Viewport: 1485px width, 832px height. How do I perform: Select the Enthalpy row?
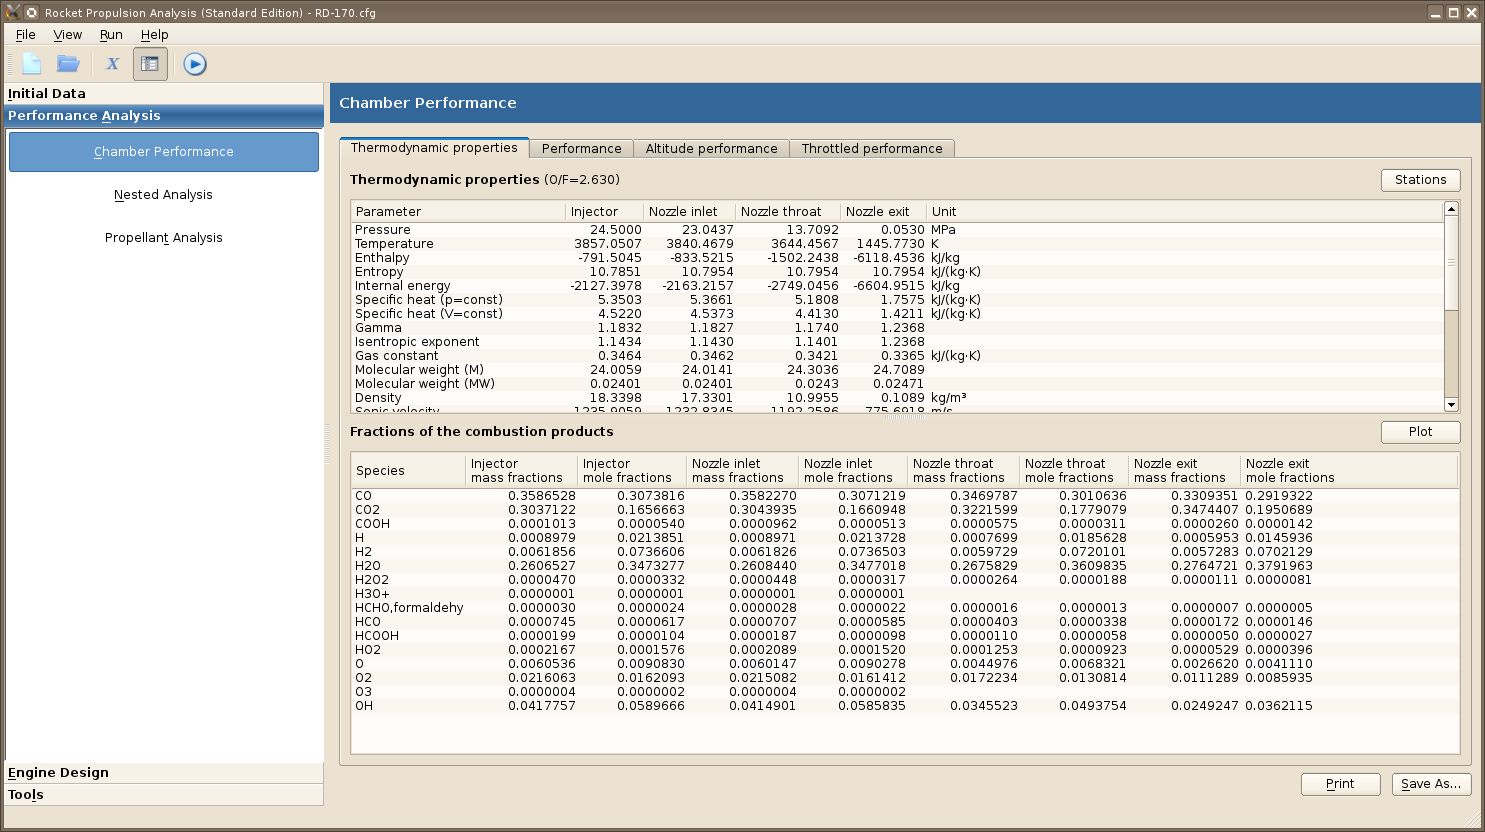click(897, 258)
